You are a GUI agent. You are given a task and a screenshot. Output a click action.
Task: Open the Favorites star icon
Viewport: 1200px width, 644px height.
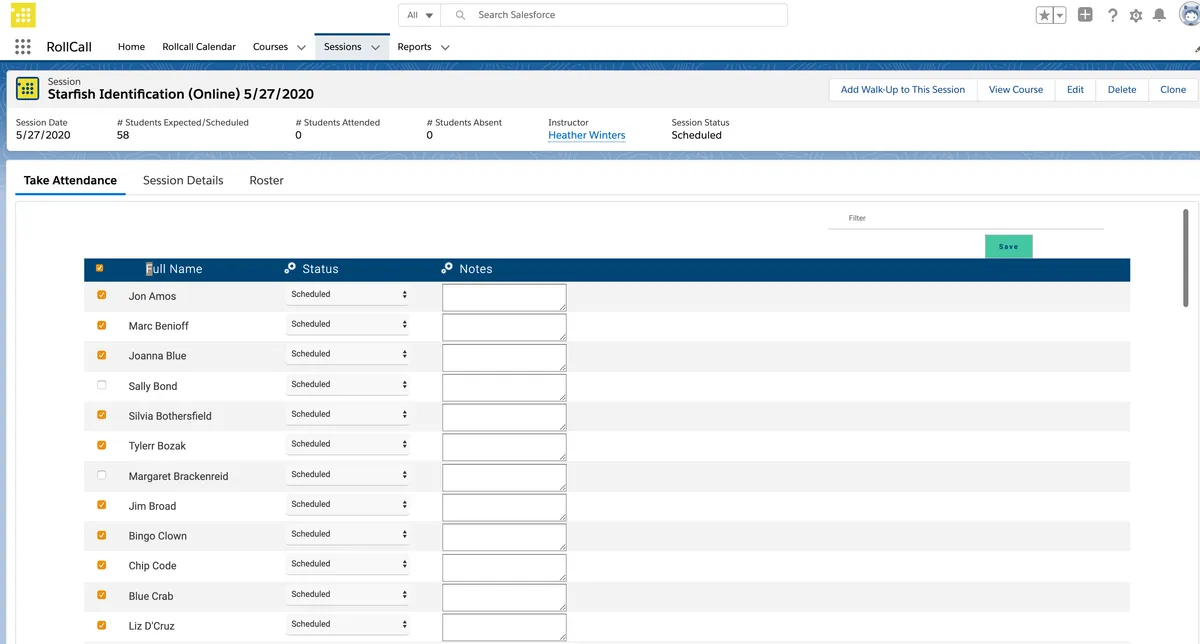tap(1044, 15)
